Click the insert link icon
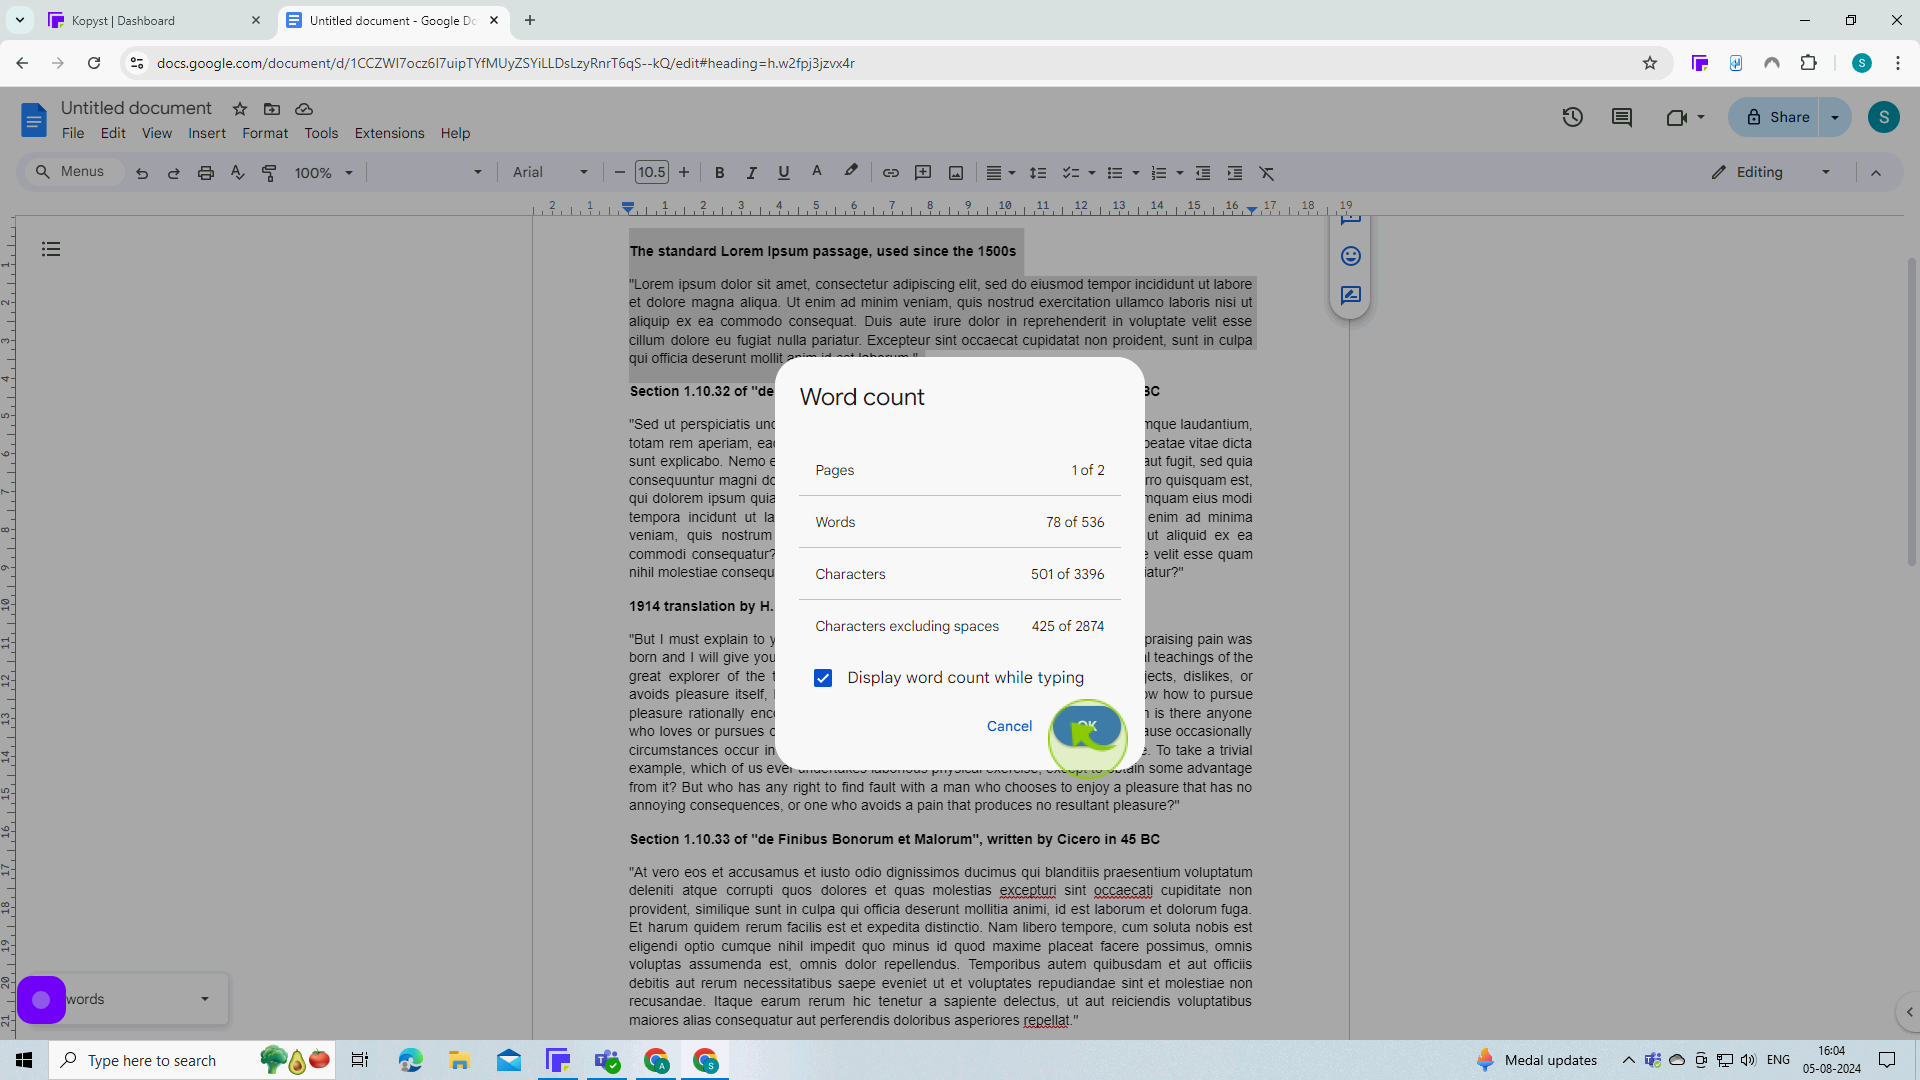This screenshot has height=1080, width=1920. point(890,173)
